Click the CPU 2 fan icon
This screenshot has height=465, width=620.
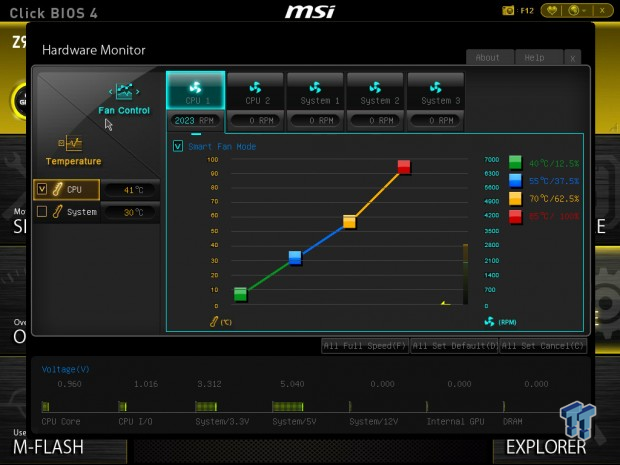[255, 87]
